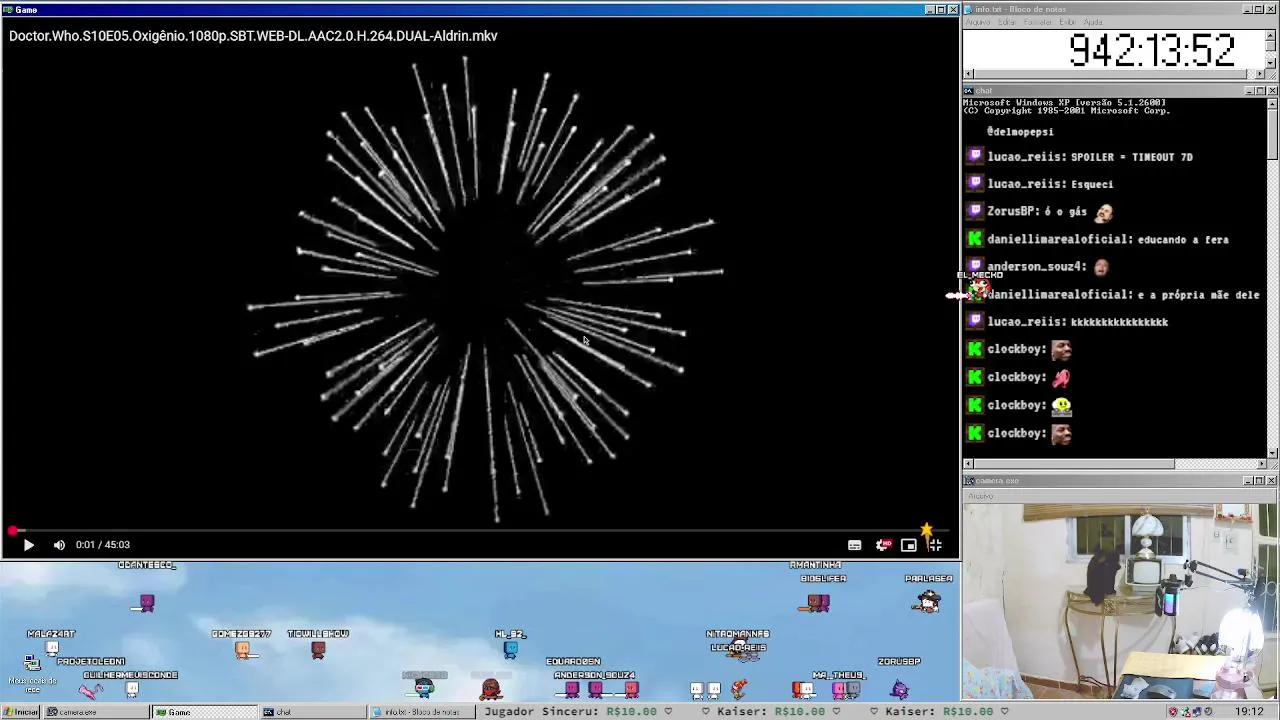Click Notepad's horizontal scrollbar right arrow
The width and height of the screenshot is (1280, 720).
pyautogui.click(x=1261, y=74)
